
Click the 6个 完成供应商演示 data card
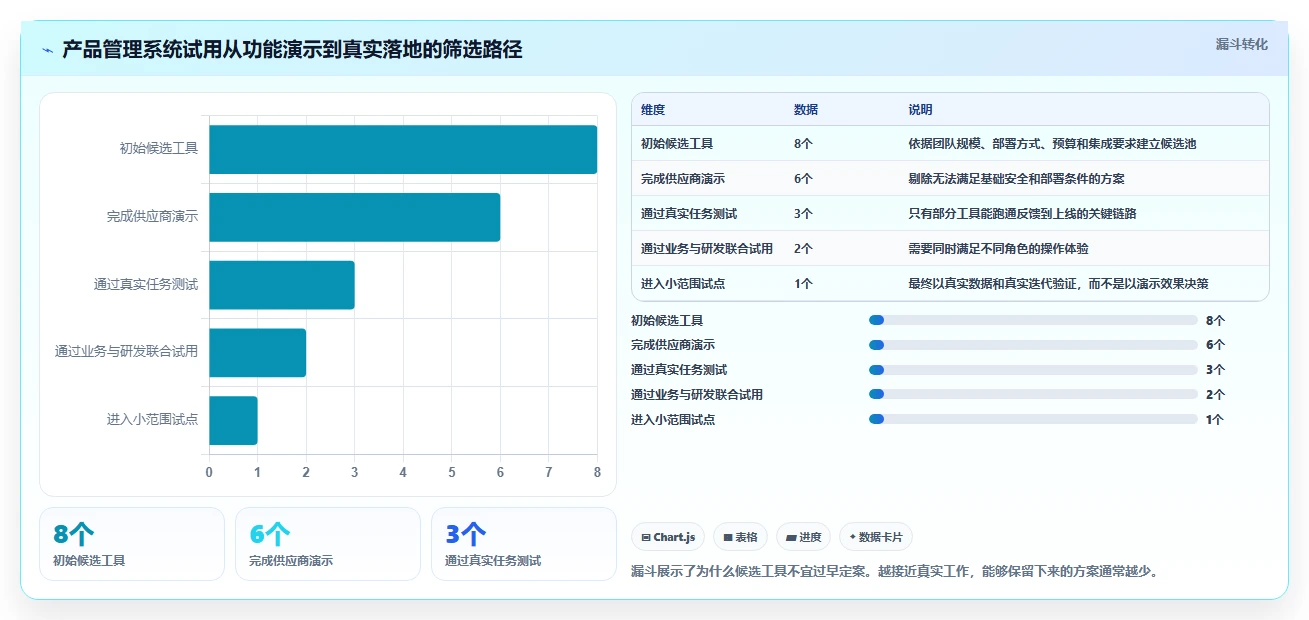[x=328, y=544]
